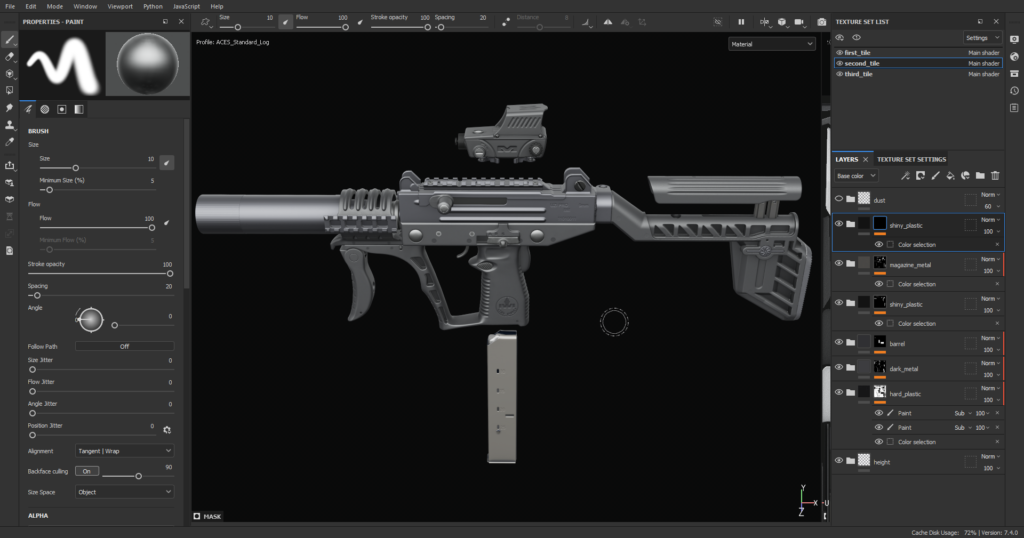The image size is (1024, 538).
Task: Select the second_tile texture set
Action: pos(918,63)
